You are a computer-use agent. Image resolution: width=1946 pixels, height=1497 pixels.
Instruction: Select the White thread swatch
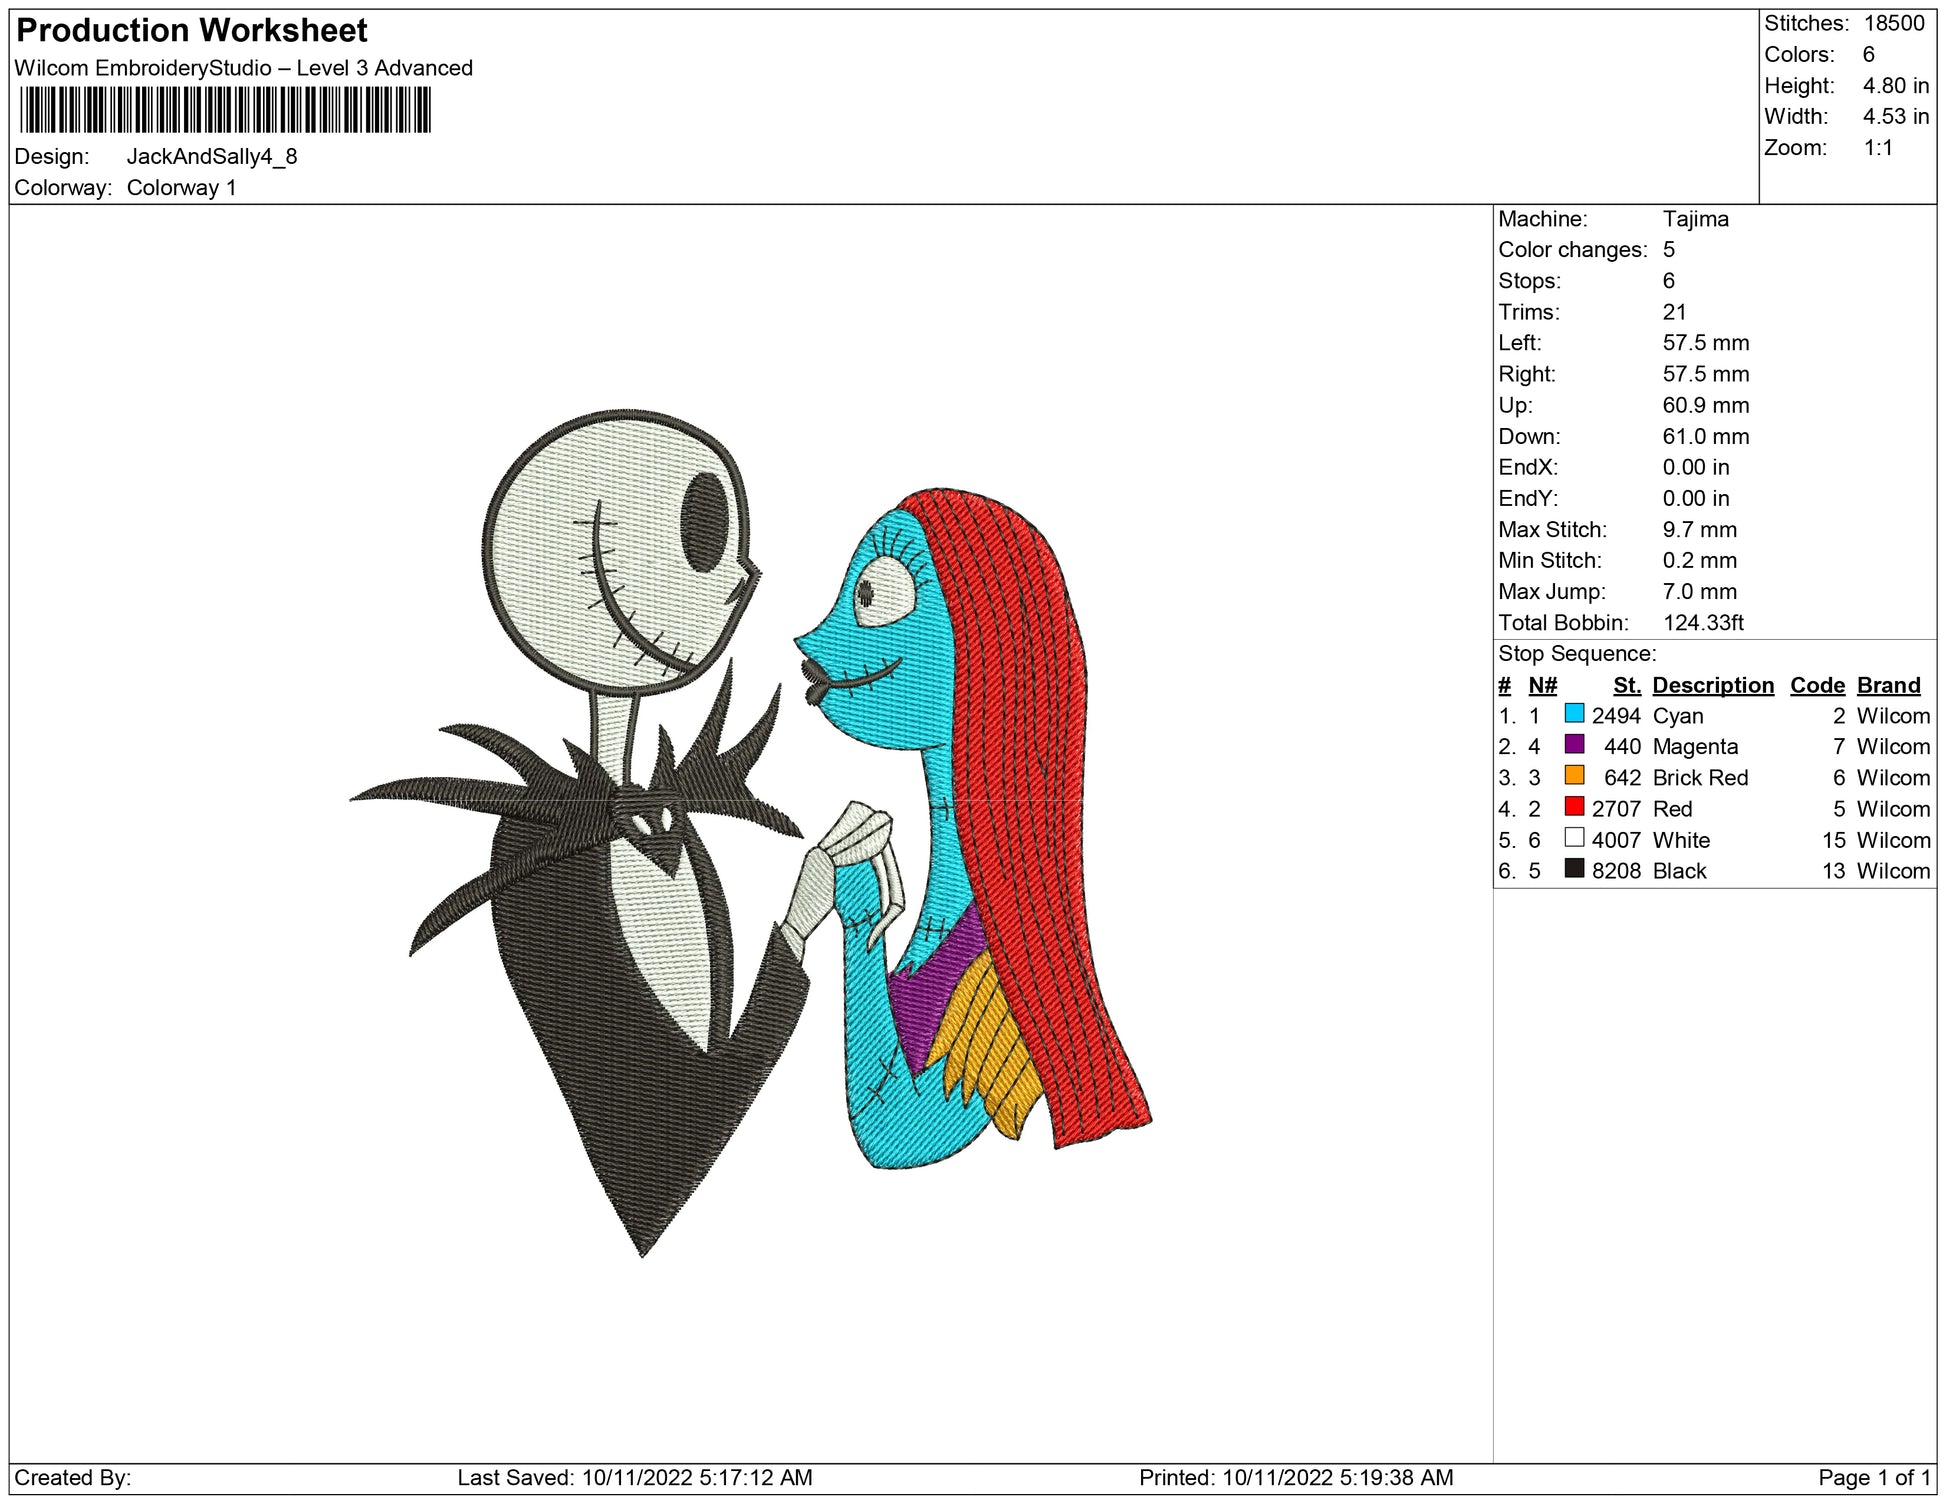1574,838
